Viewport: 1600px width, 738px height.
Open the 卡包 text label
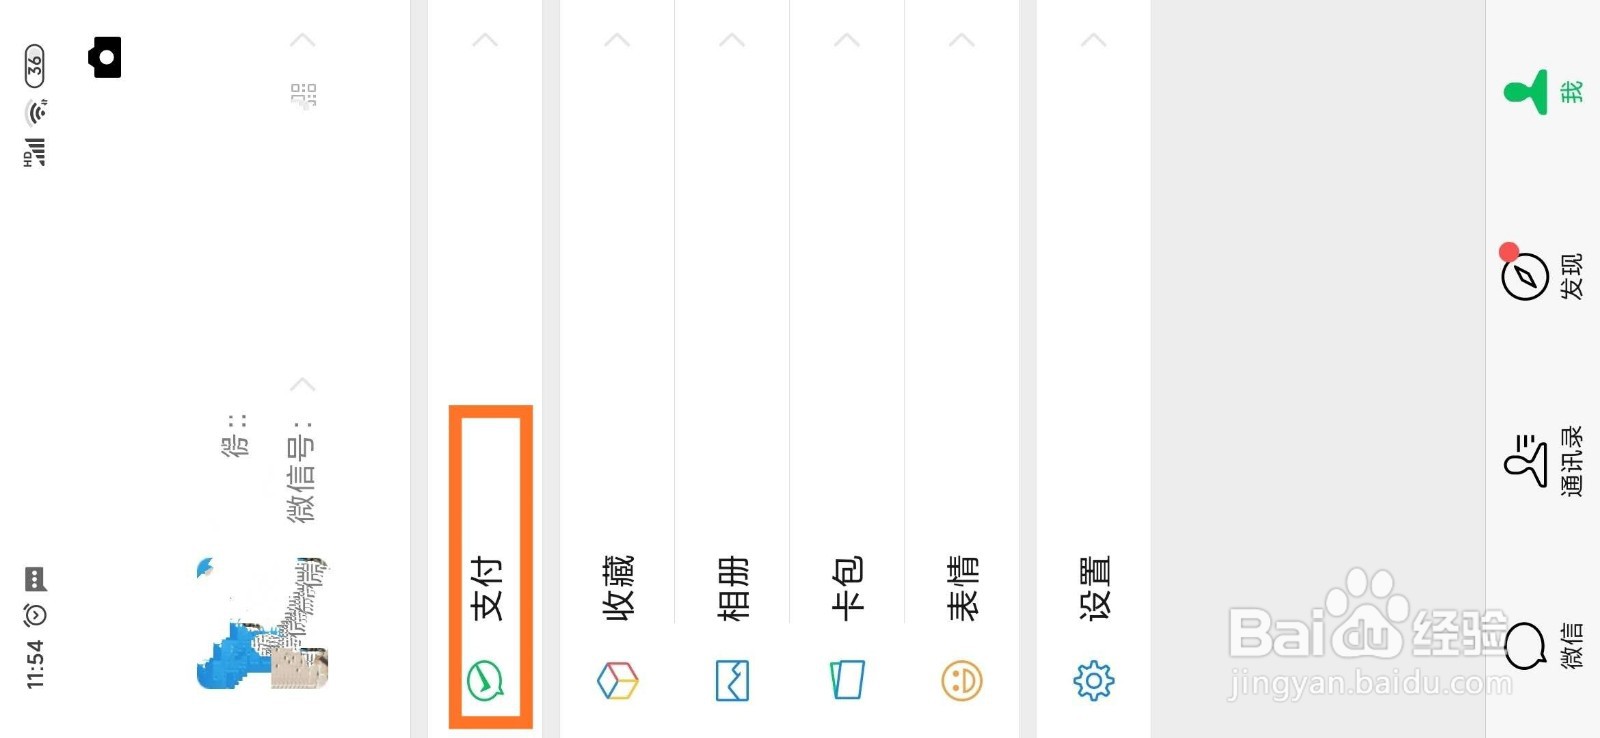pos(847,588)
